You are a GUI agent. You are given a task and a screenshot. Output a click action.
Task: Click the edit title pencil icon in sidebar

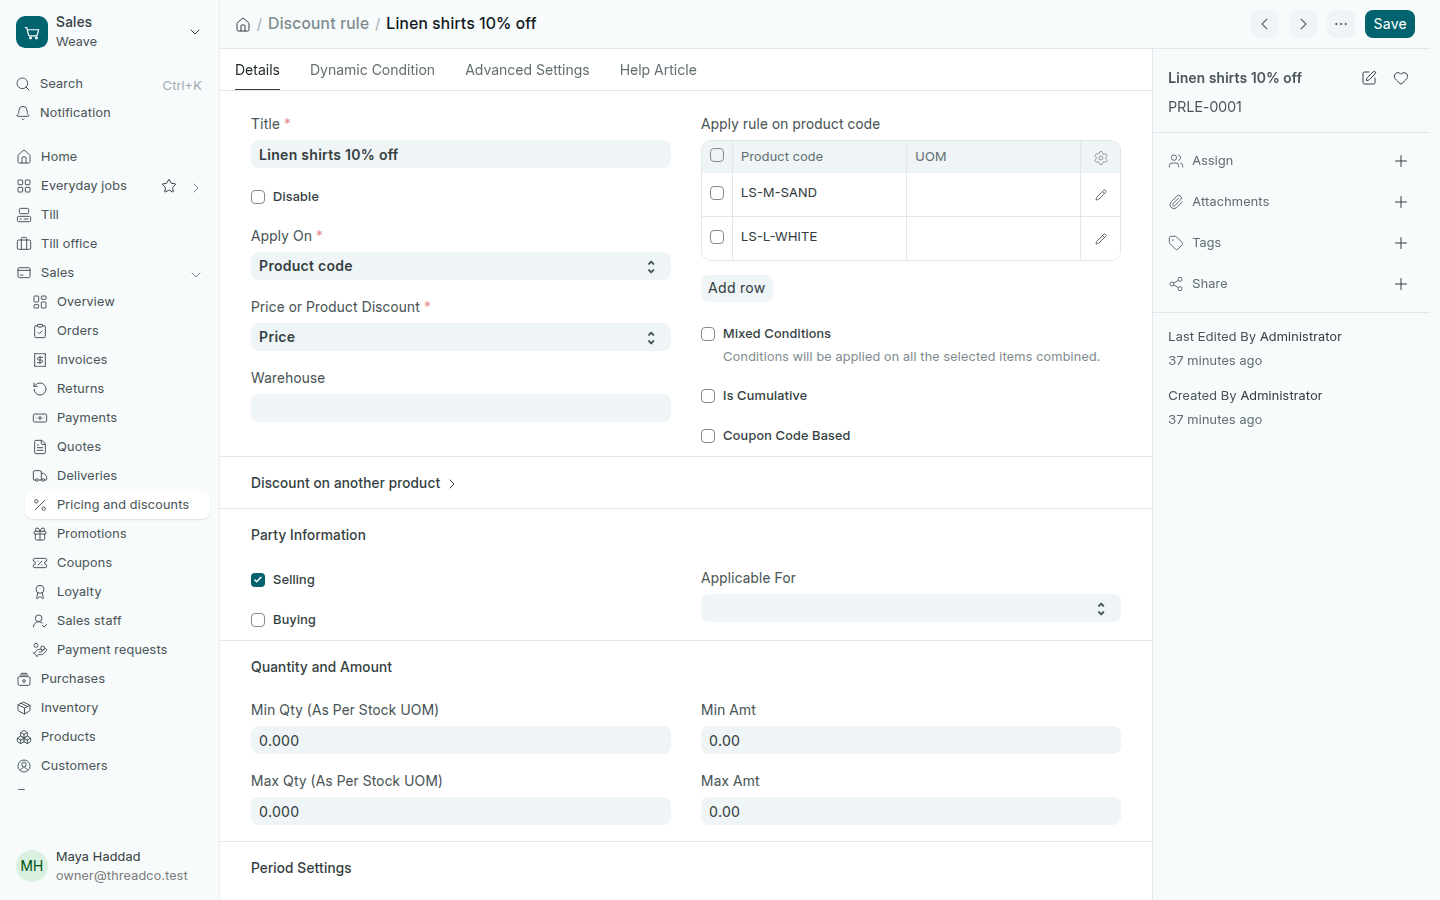point(1369,78)
